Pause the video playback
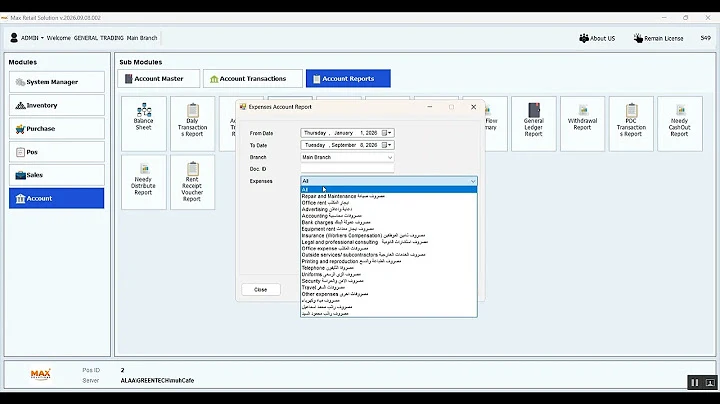Viewport: 720px width, 404px height. (695, 382)
